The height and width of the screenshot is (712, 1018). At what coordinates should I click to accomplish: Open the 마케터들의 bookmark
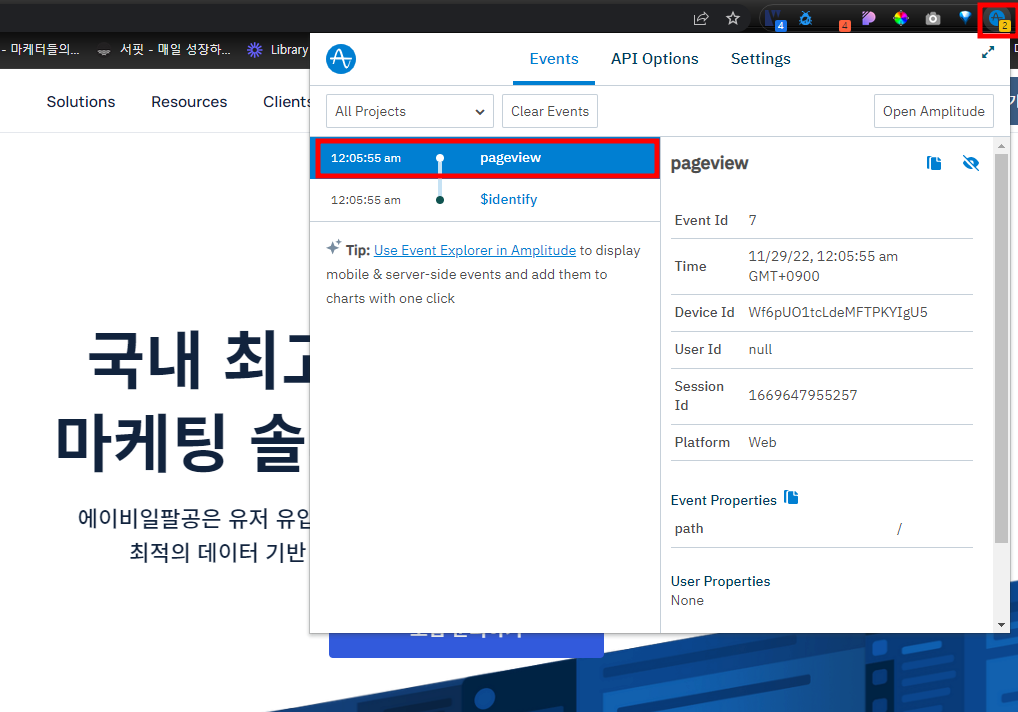click(40, 49)
